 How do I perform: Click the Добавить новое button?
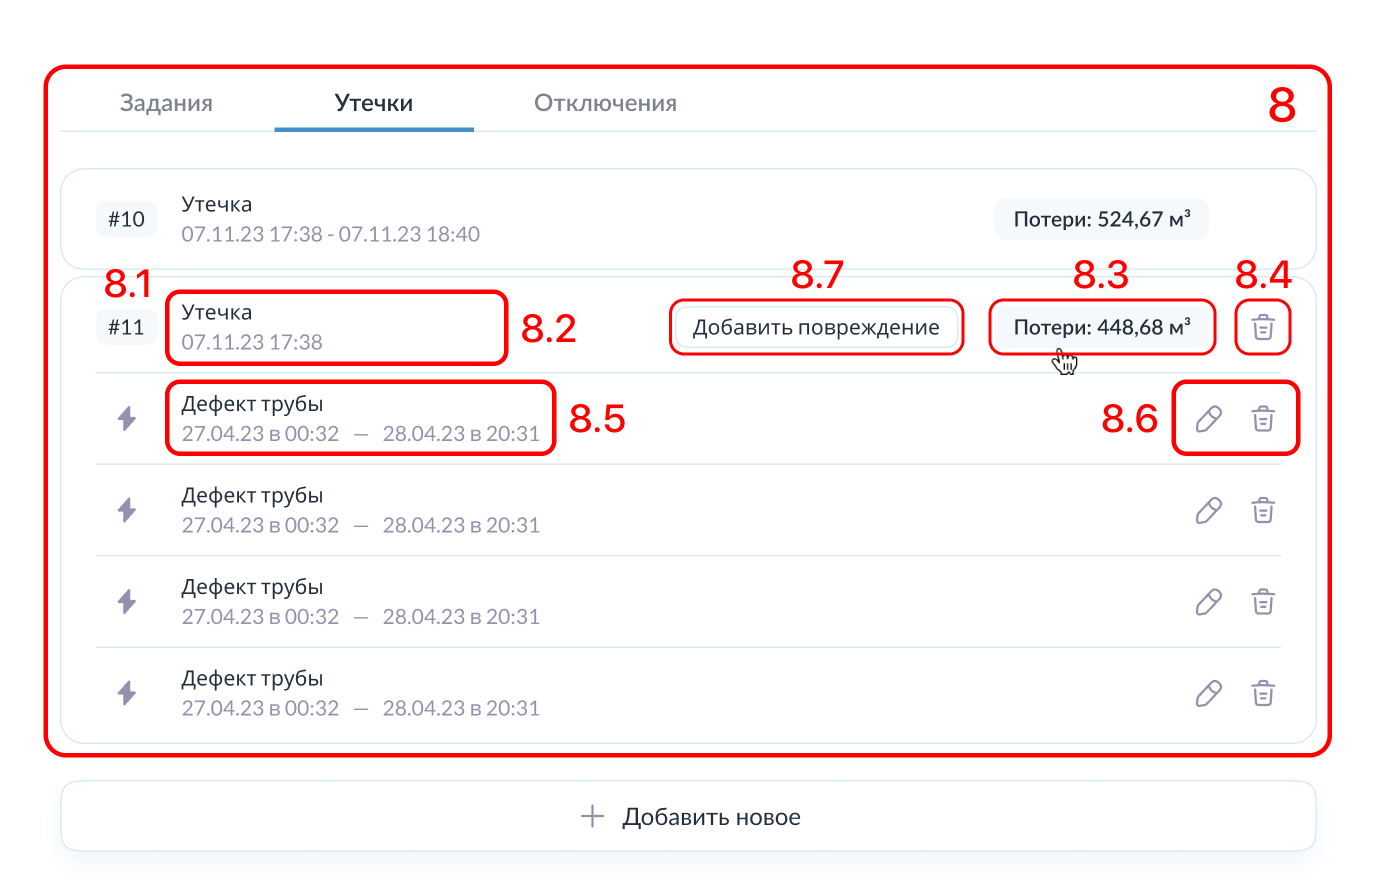688,817
